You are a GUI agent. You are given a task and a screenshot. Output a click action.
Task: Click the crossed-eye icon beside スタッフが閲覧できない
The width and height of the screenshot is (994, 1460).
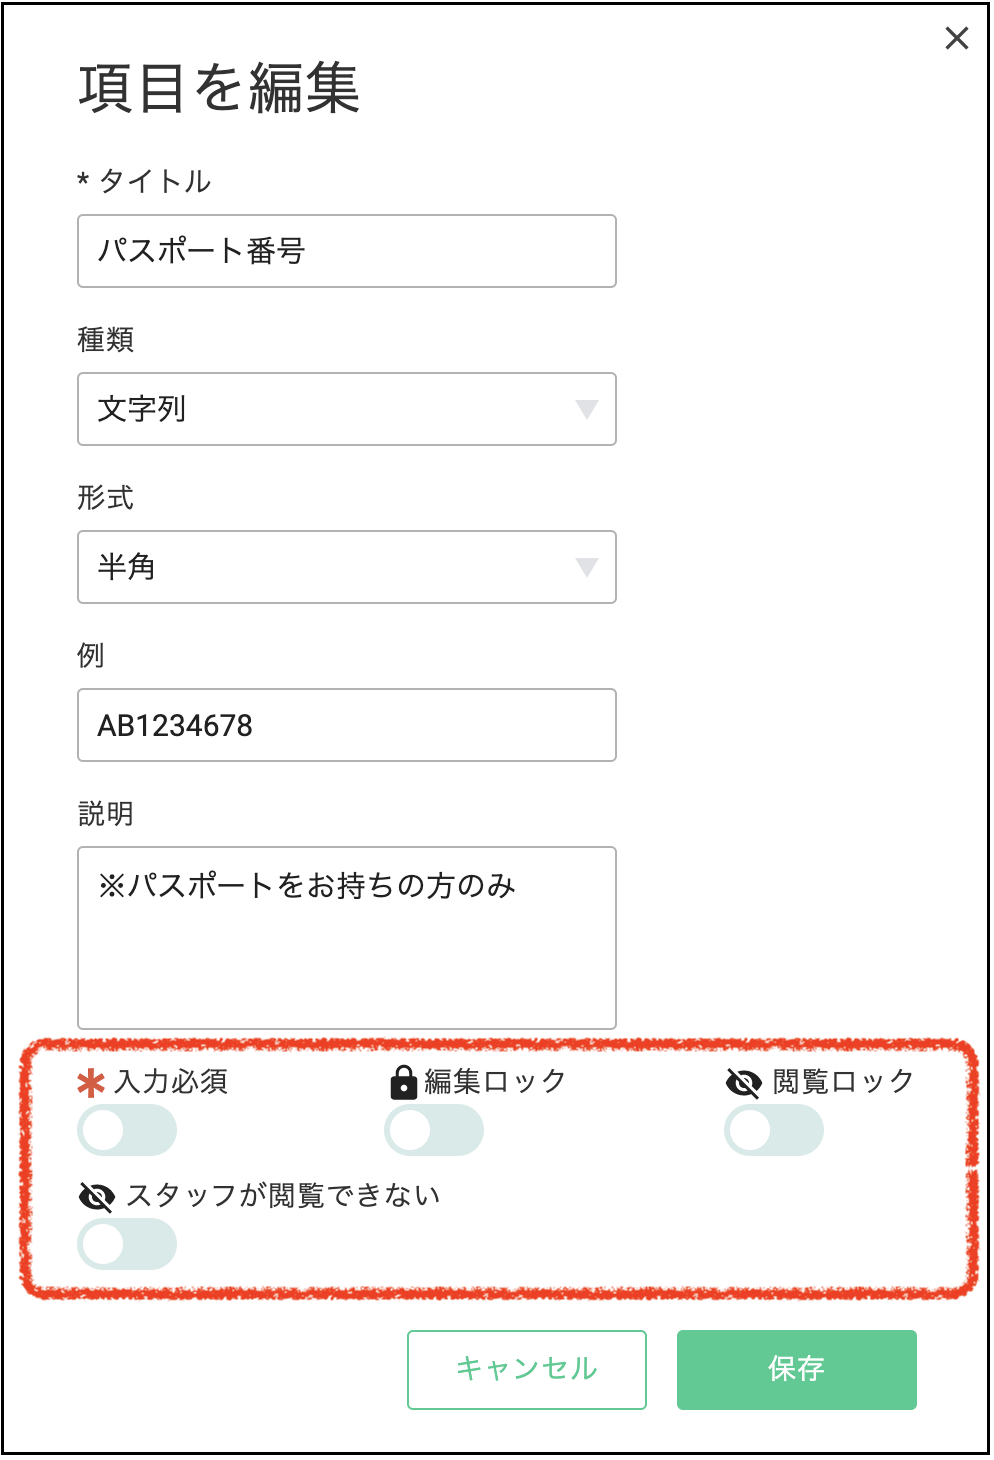point(96,1197)
